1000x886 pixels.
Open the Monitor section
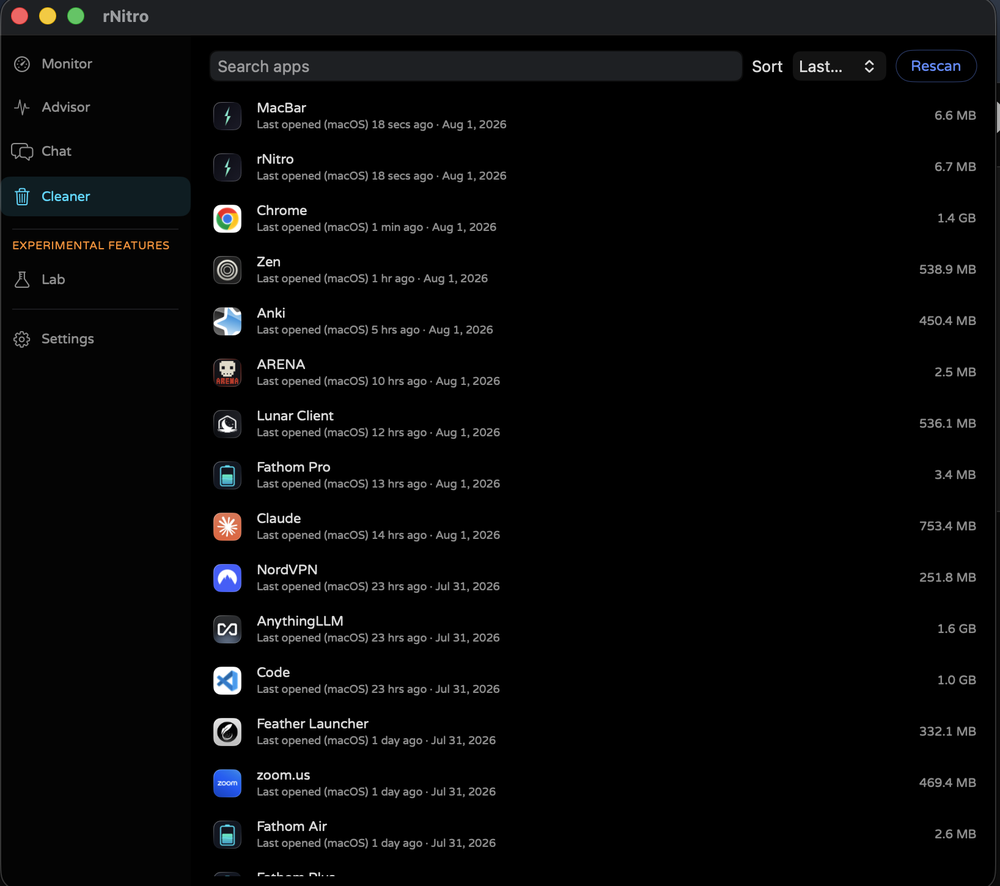[96, 64]
